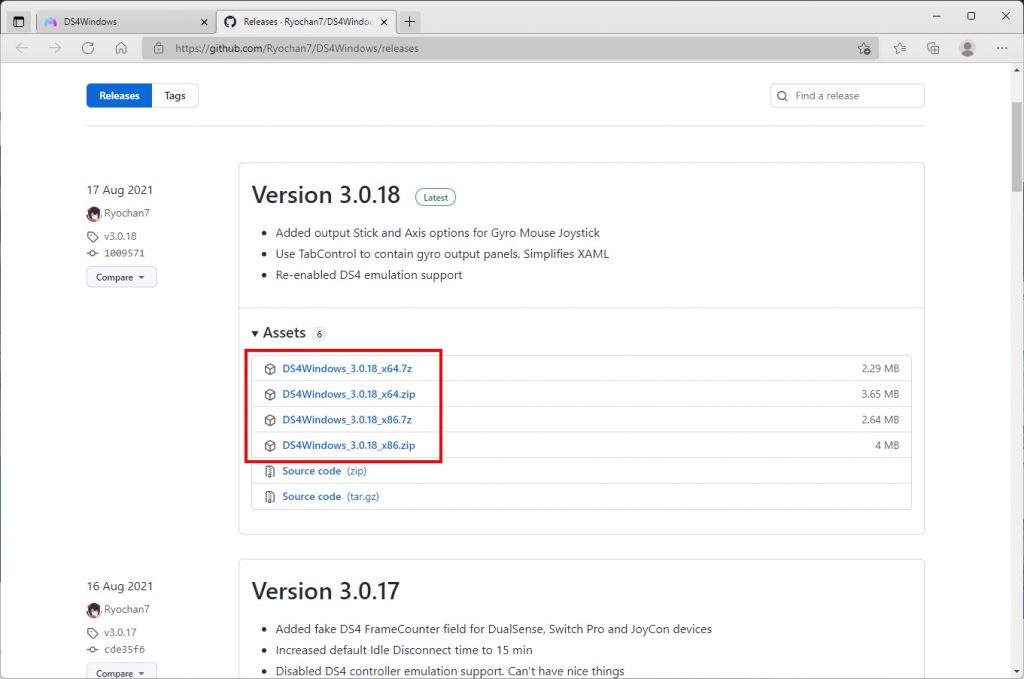Click the Latest badge
Viewport: 1024px width, 679px height.
(436, 197)
